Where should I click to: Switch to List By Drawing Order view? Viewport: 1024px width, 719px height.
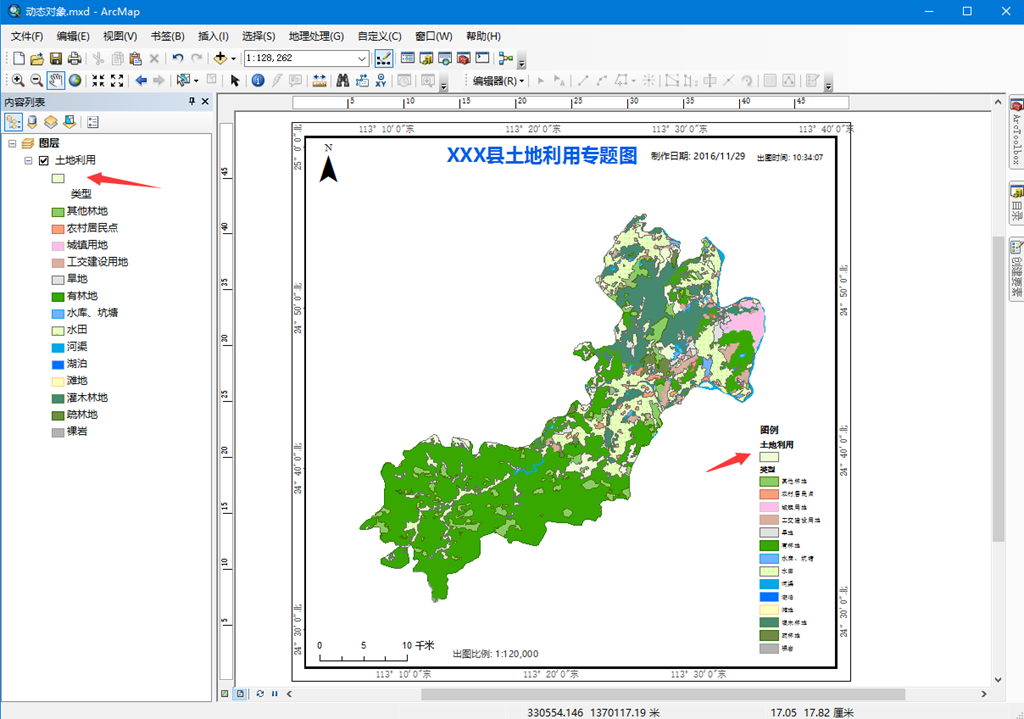pos(13,122)
